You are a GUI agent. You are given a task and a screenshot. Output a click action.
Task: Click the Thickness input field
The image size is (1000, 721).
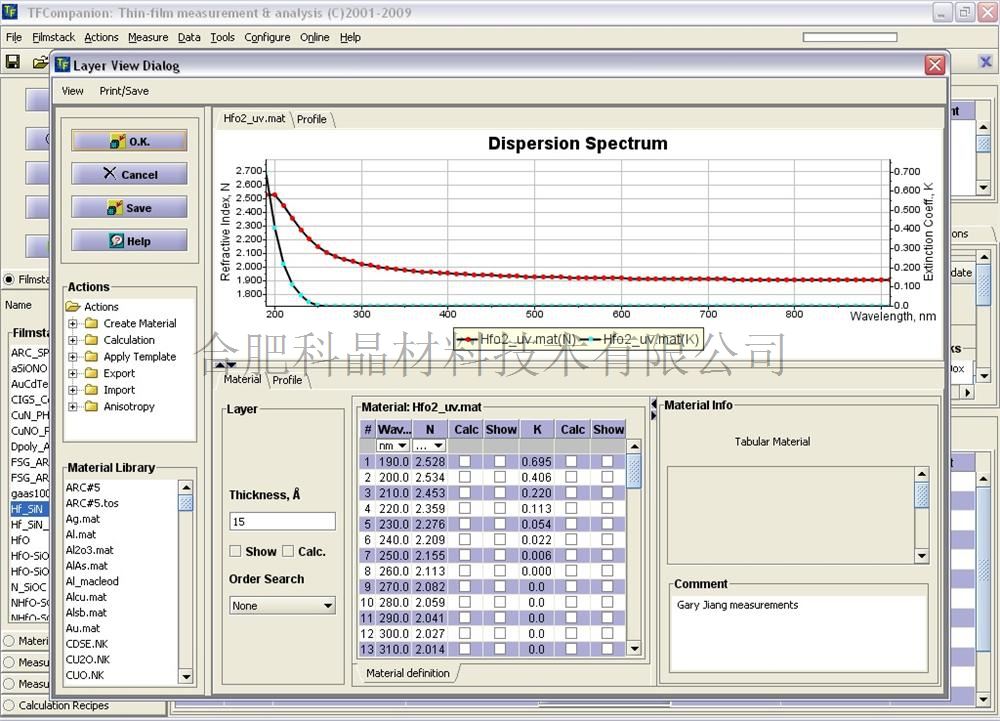pyautogui.click(x=282, y=521)
